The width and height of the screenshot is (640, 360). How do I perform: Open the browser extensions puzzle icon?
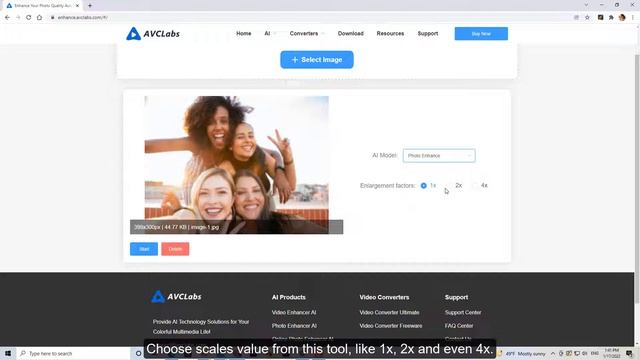tap(611, 18)
